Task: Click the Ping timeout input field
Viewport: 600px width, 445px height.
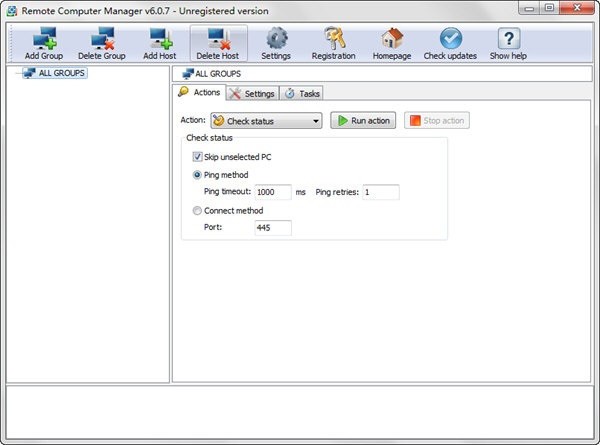Action: (272, 192)
